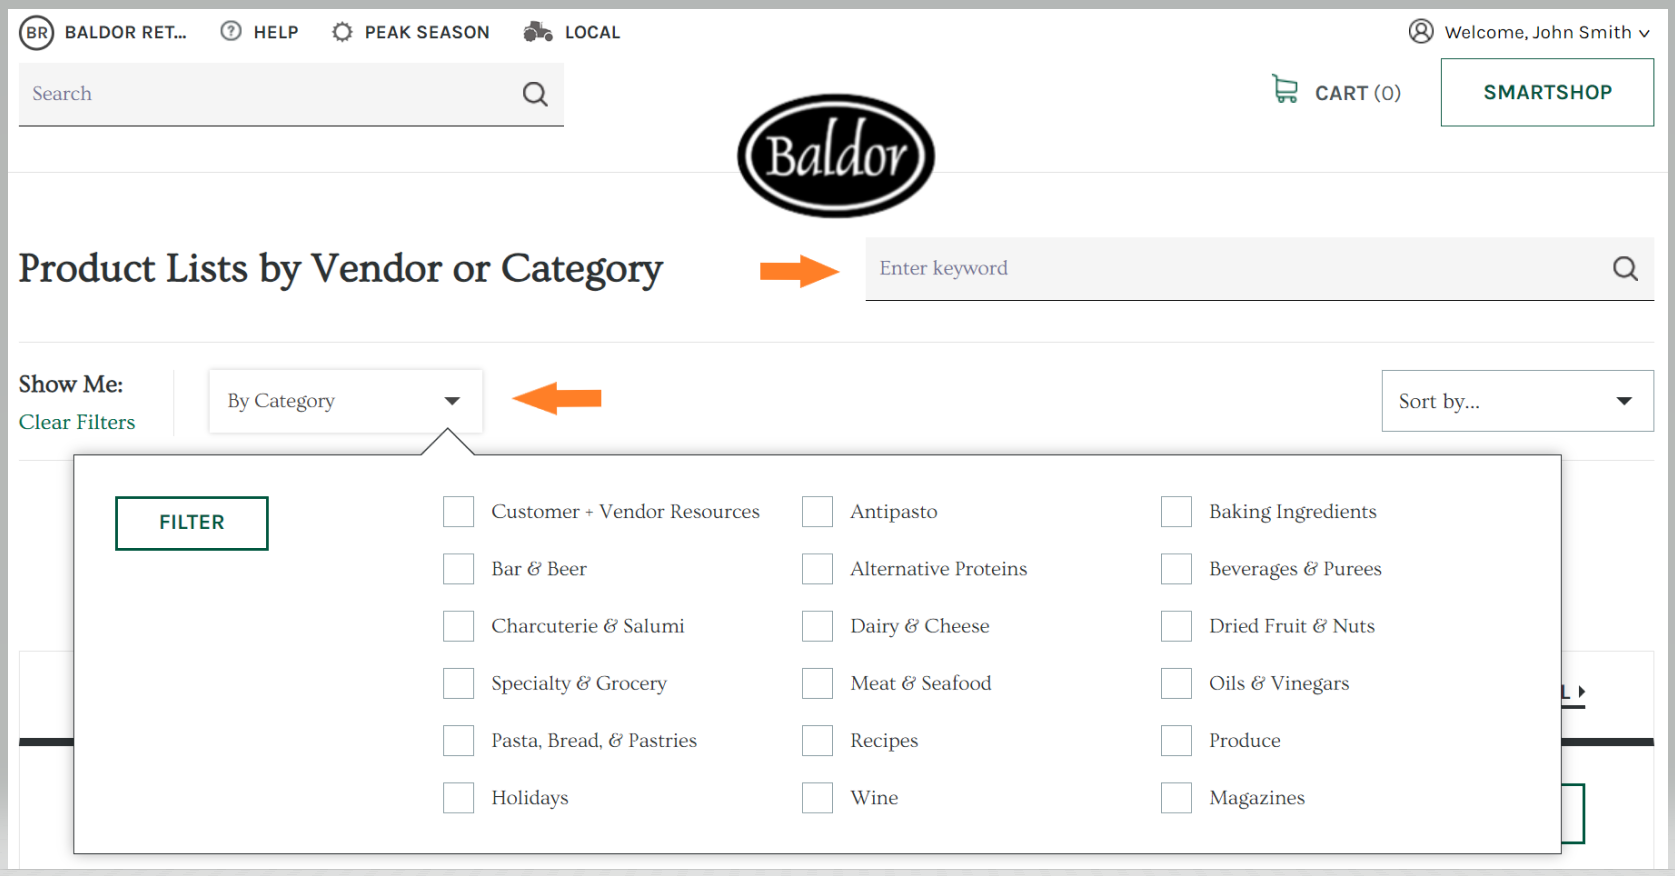This screenshot has width=1675, height=876.
Task: Open the Help question mark icon
Action: [x=231, y=31]
